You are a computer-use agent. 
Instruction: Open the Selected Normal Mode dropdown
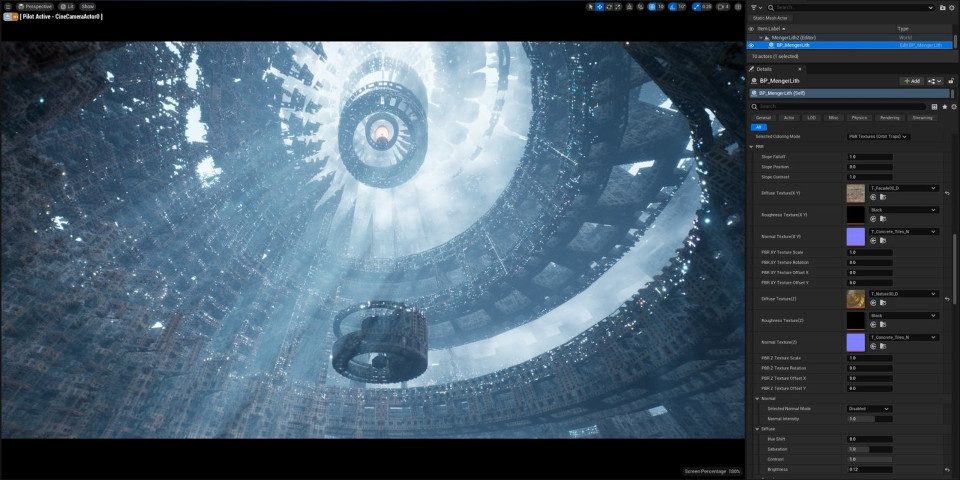tap(868, 408)
